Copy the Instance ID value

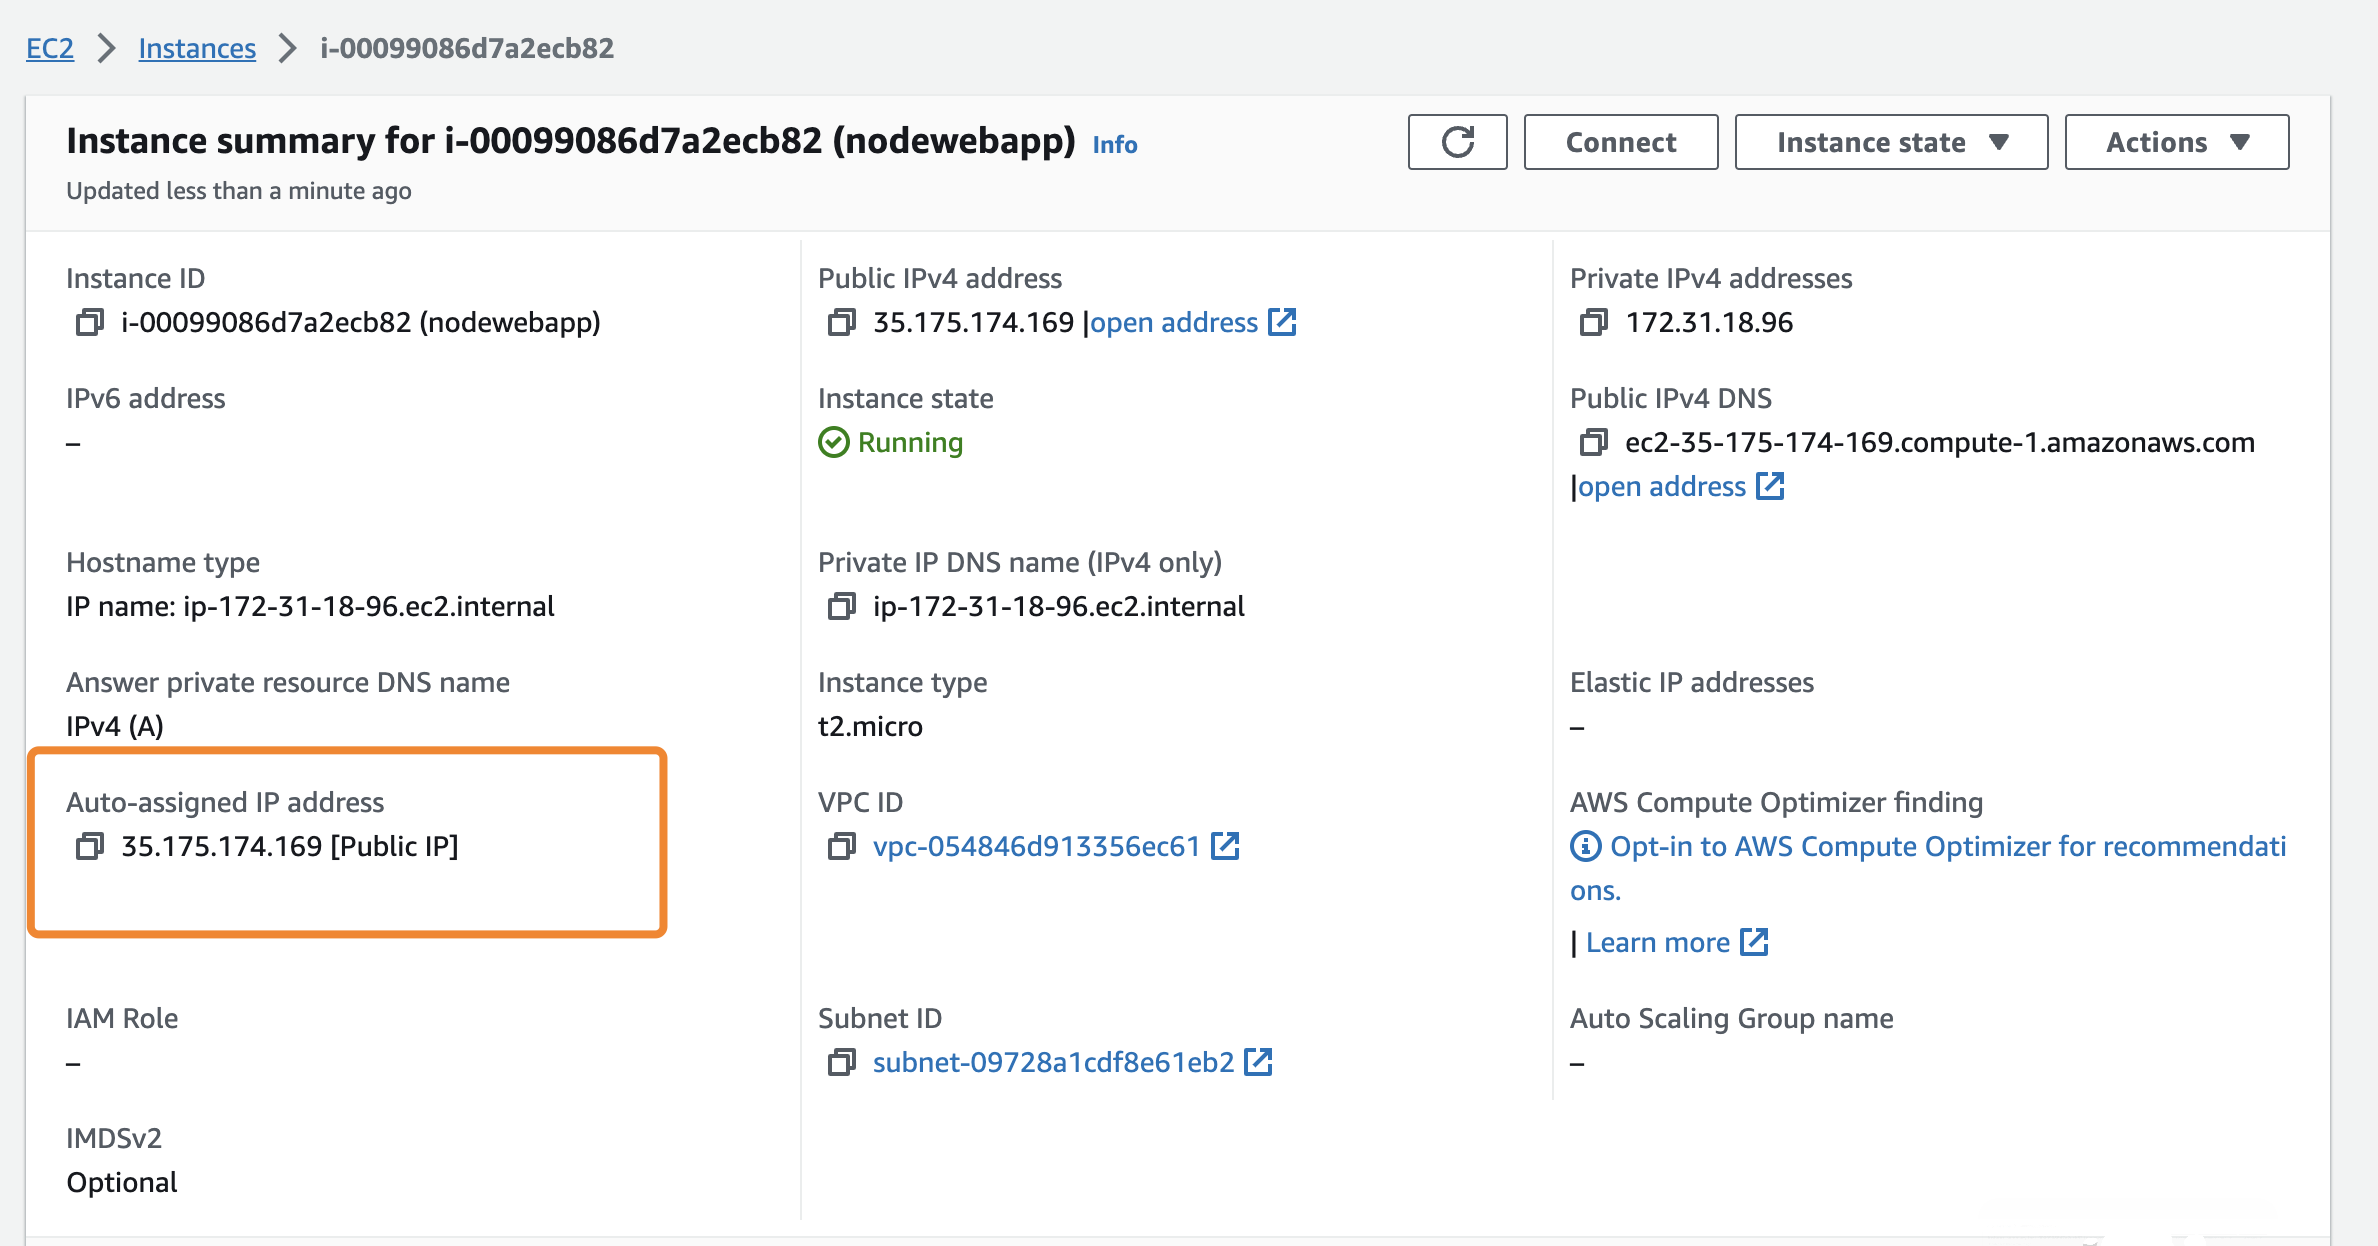coord(89,323)
